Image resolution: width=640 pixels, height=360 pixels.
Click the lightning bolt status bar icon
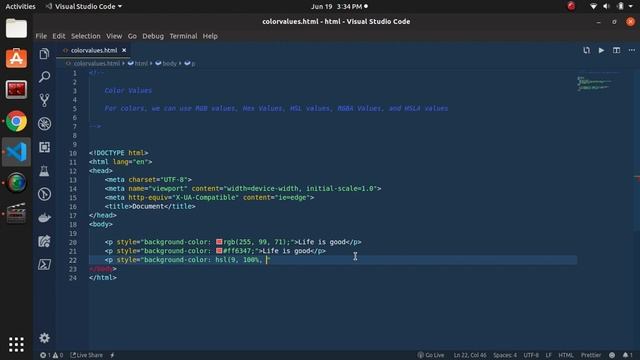[112, 355]
